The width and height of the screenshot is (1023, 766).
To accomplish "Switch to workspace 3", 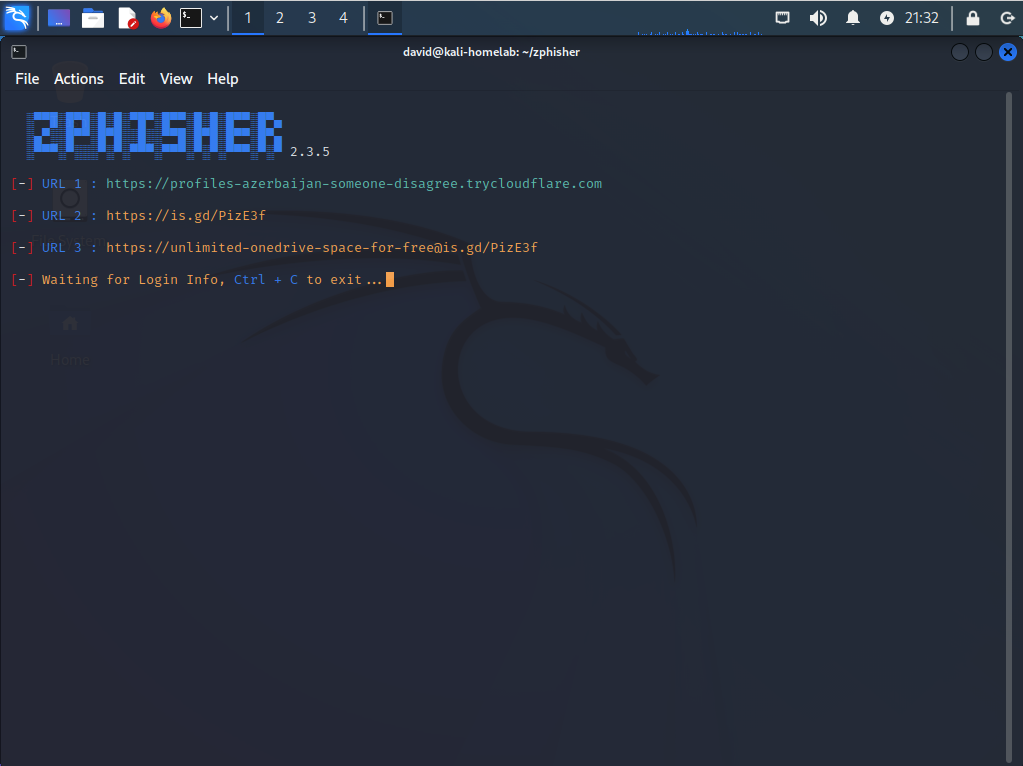I will (x=312, y=18).
